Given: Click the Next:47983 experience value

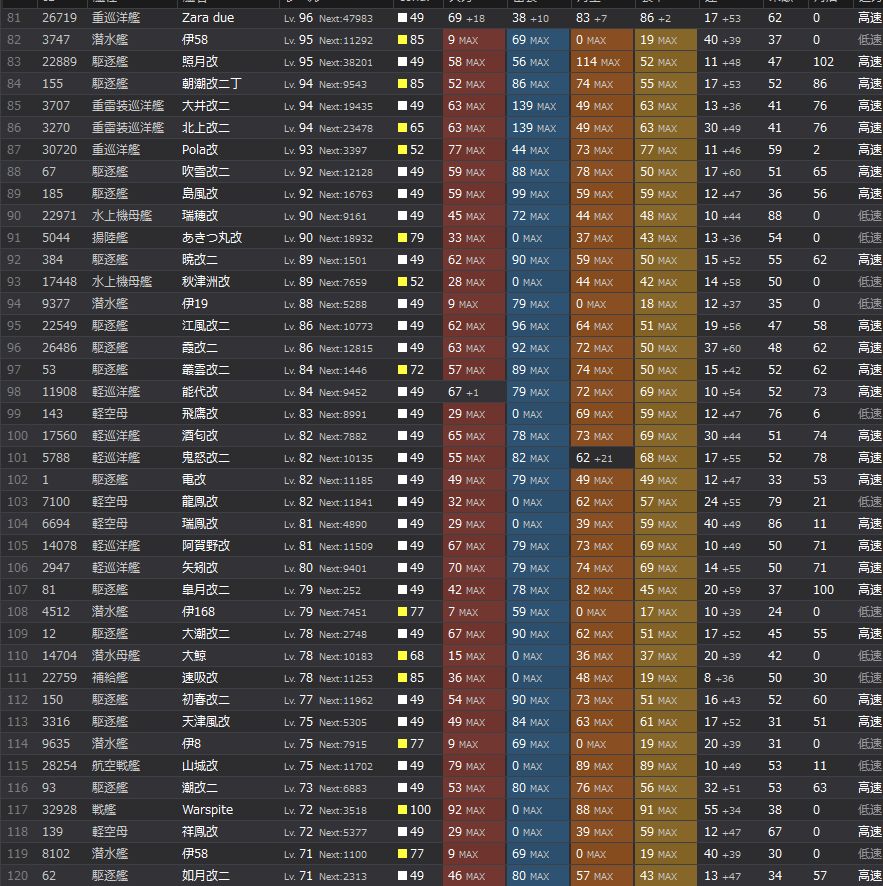Looking at the screenshot, I should [x=346, y=19].
